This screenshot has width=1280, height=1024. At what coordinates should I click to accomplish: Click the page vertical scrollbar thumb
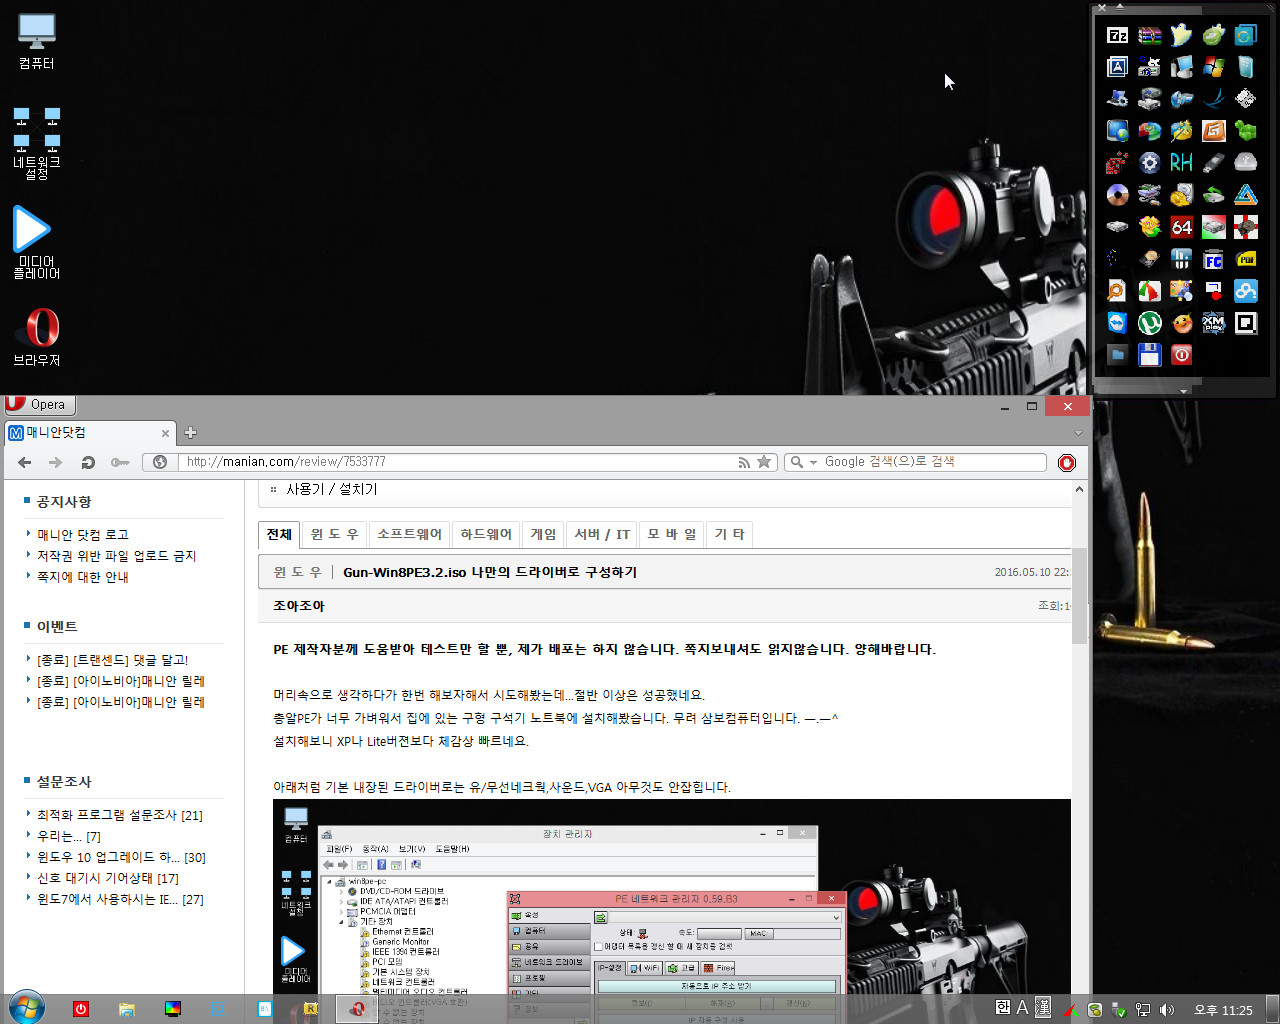click(1079, 595)
